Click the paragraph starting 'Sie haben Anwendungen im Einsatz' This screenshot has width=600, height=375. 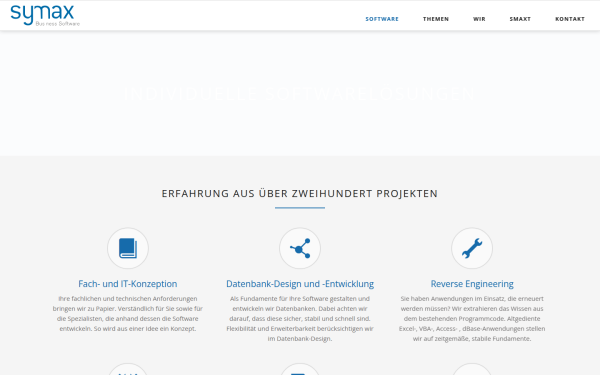(x=472, y=318)
